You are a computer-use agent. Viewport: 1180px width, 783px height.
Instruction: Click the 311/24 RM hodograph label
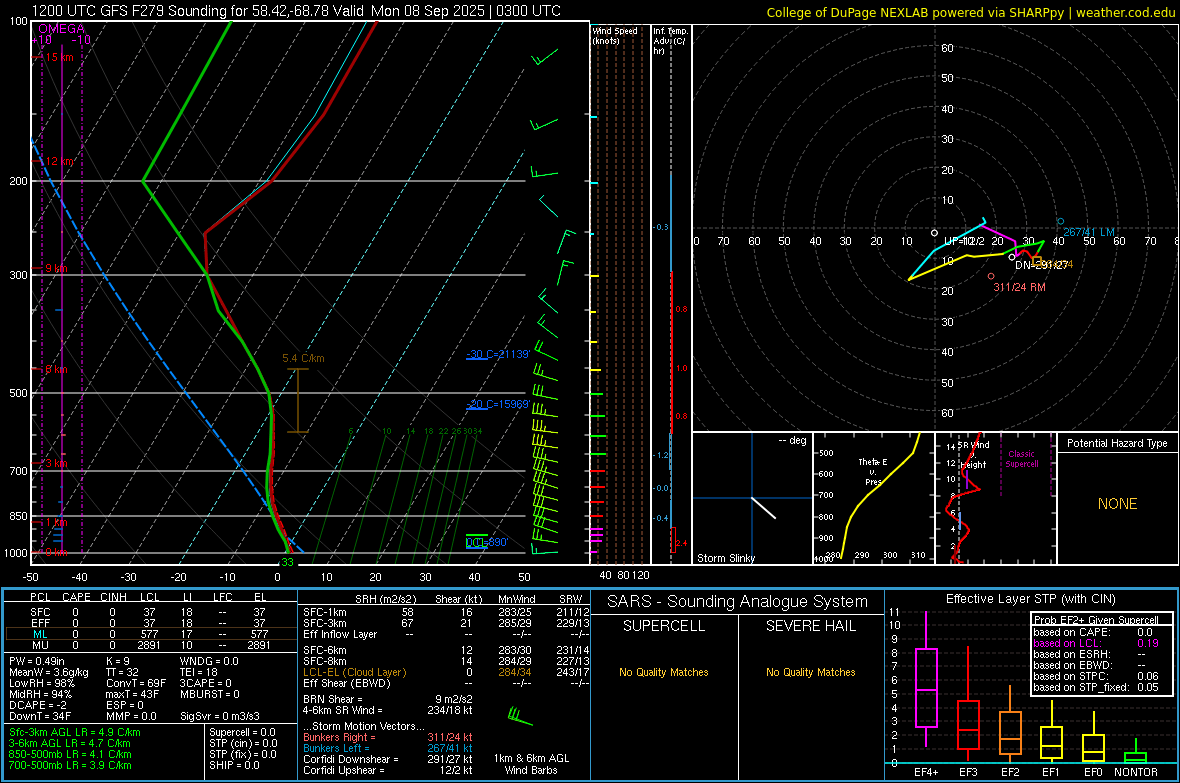click(x=1019, y=287)
